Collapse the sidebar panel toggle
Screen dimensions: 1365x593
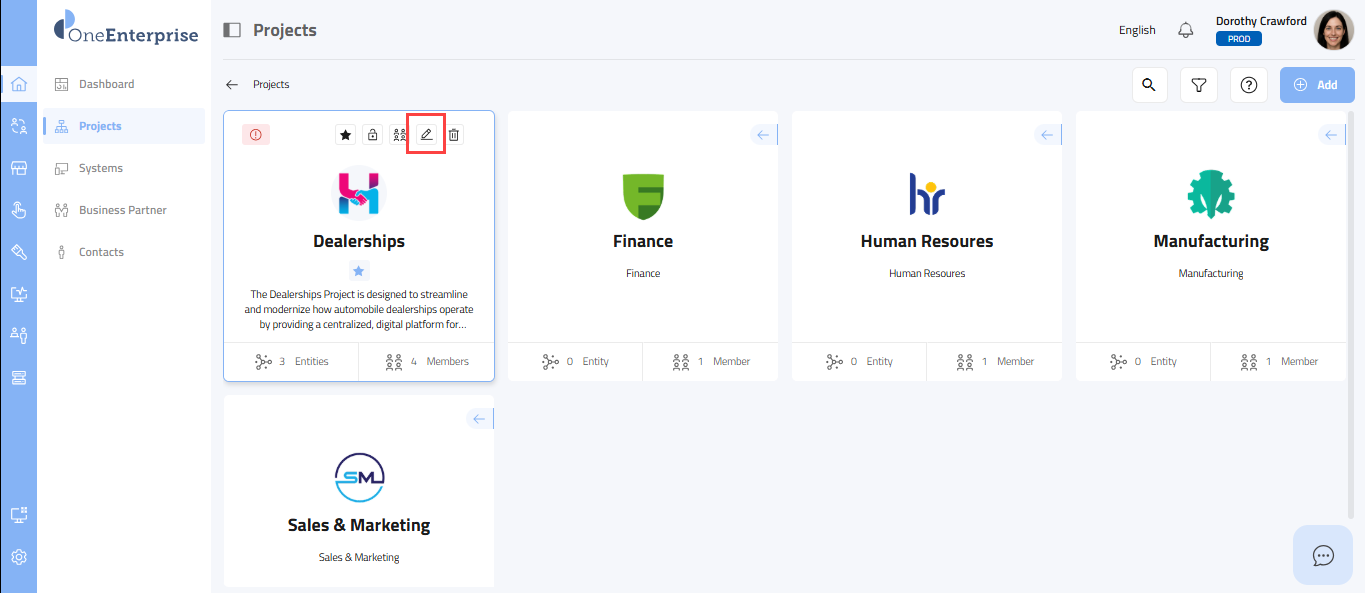pyautogui.click(x=232, y=30)
